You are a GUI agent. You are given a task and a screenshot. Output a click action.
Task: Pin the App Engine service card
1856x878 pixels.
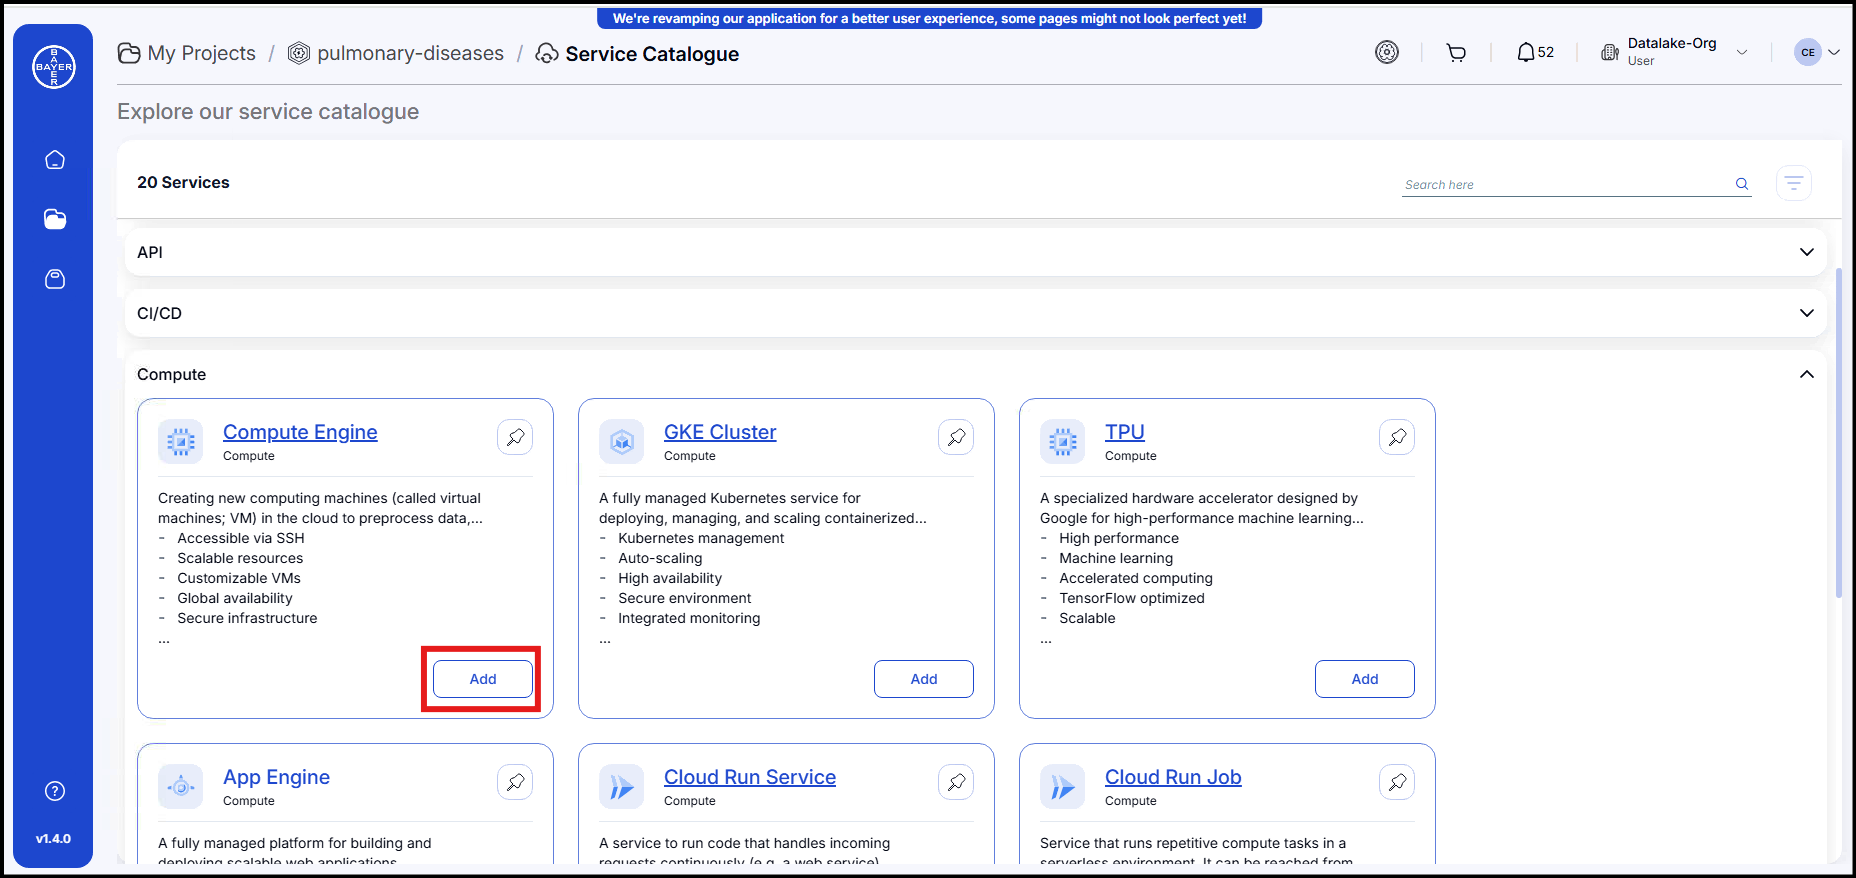pyautogui.click(x=515, y=782)
